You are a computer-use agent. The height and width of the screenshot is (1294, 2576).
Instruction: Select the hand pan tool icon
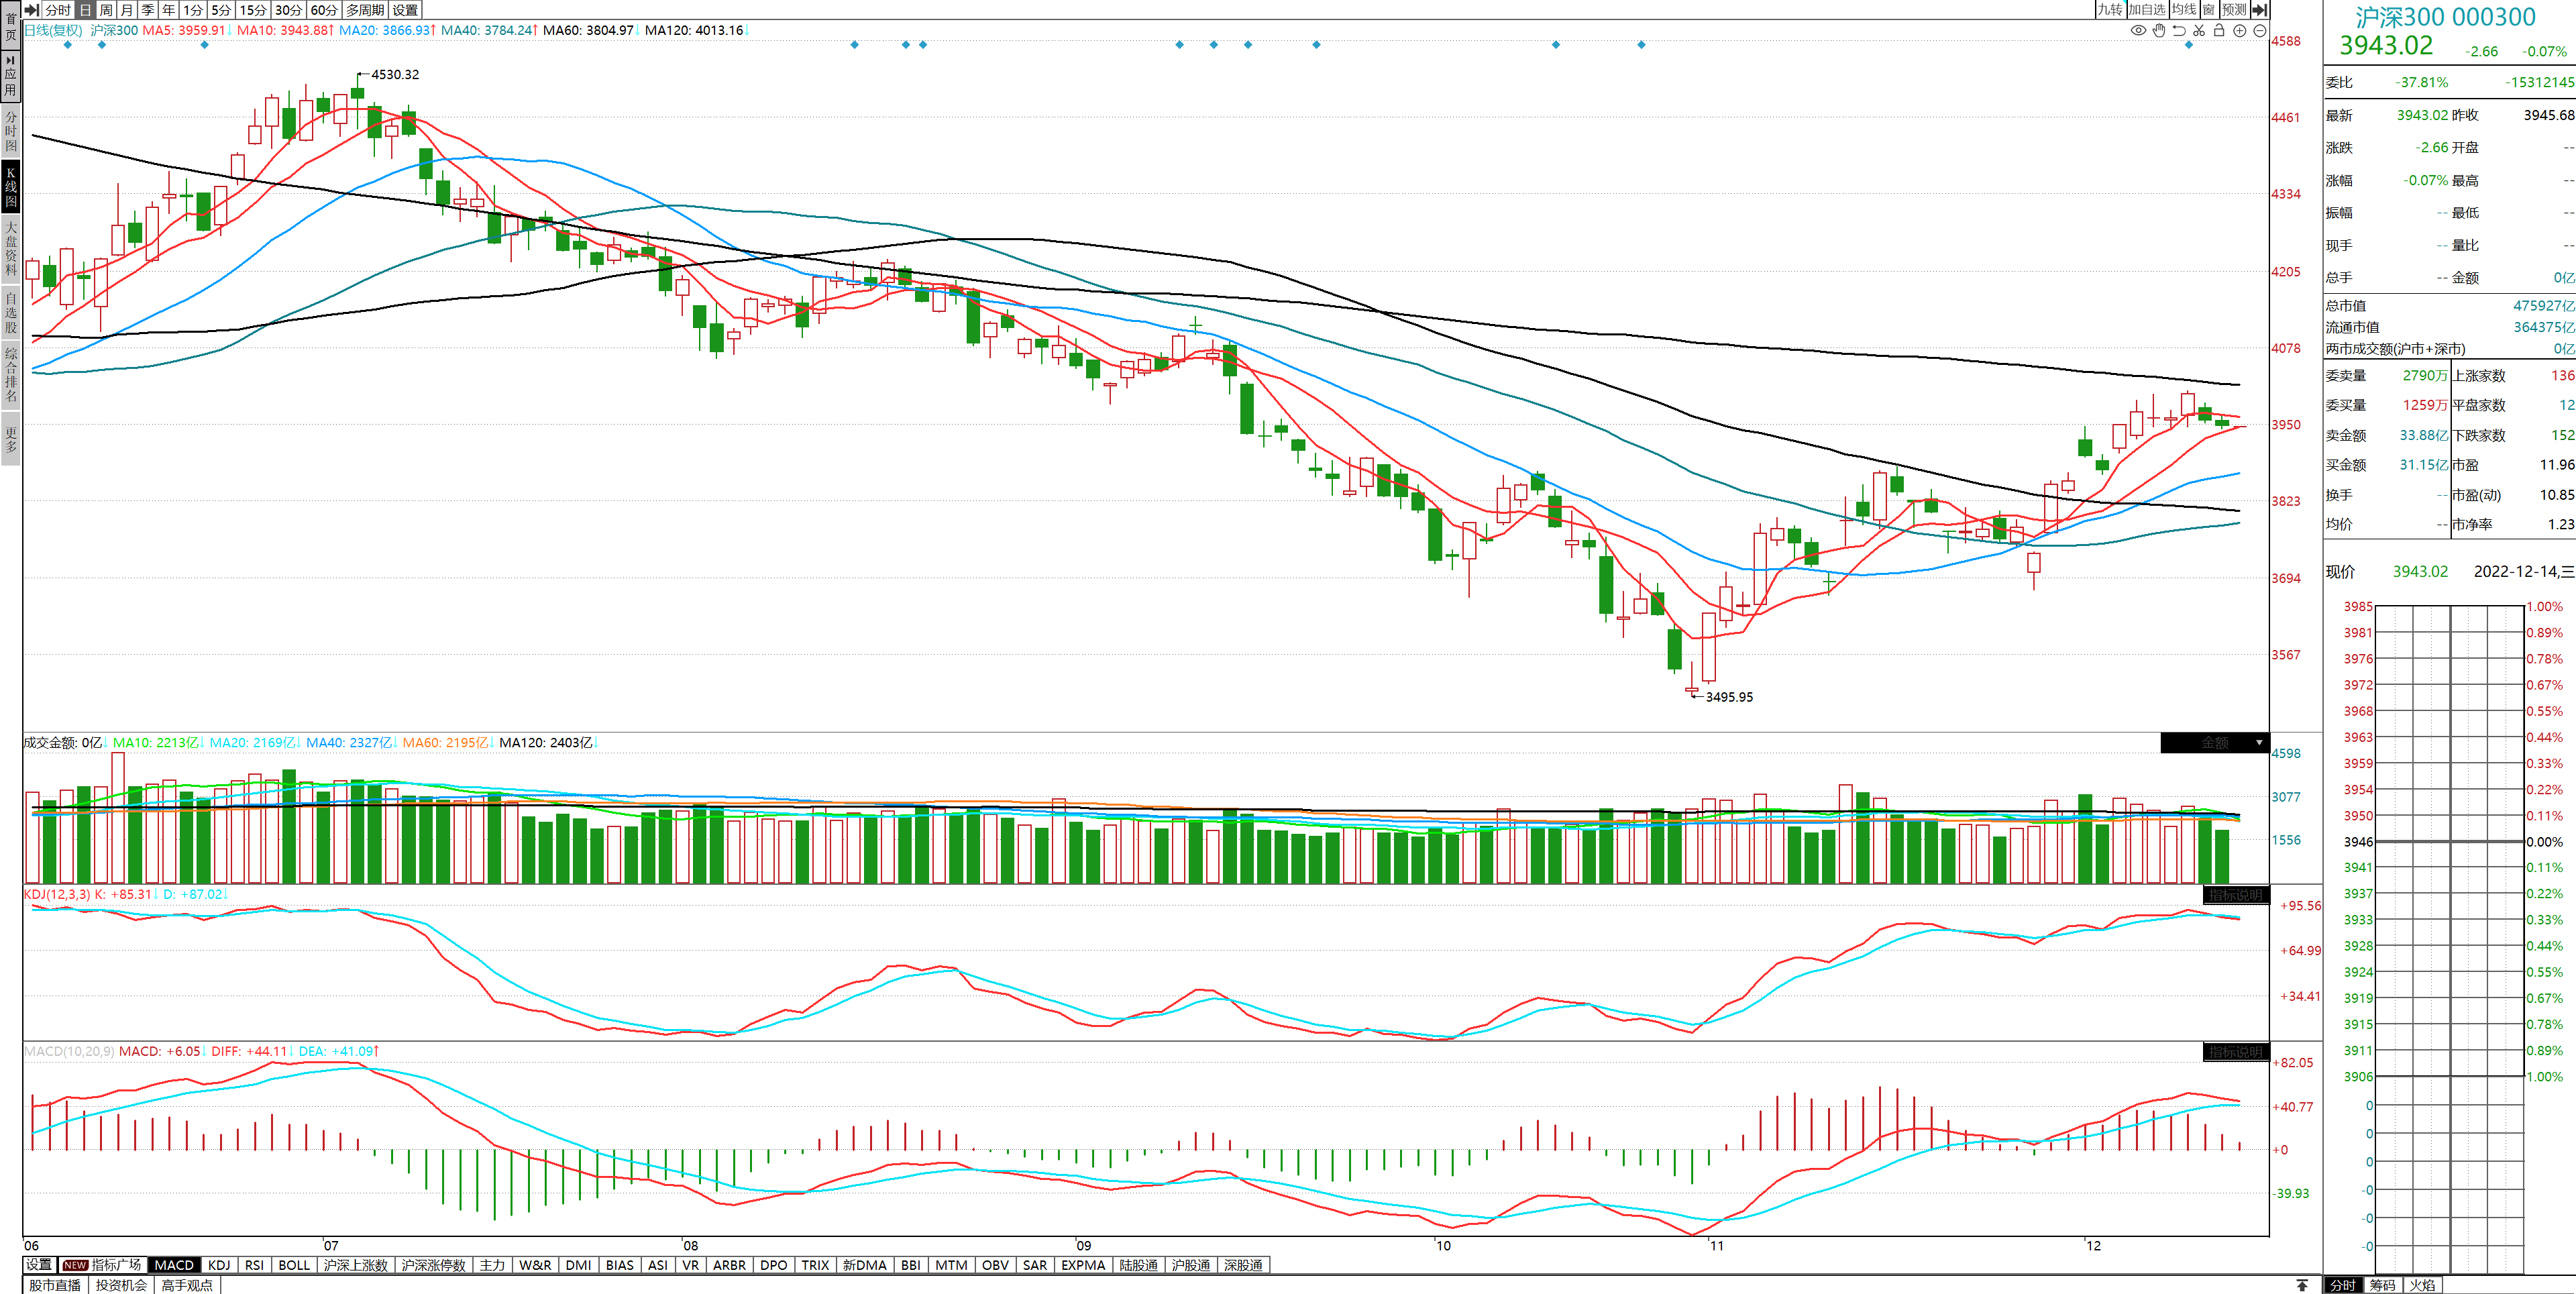coord(2159,31)
